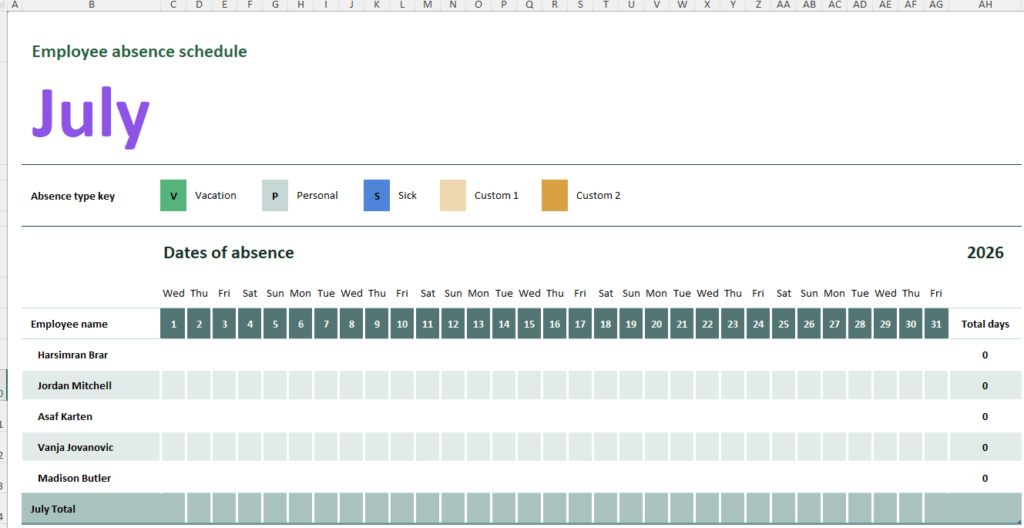Click the Custom 2 label text
1024x528 pixels.
point(598,195)
